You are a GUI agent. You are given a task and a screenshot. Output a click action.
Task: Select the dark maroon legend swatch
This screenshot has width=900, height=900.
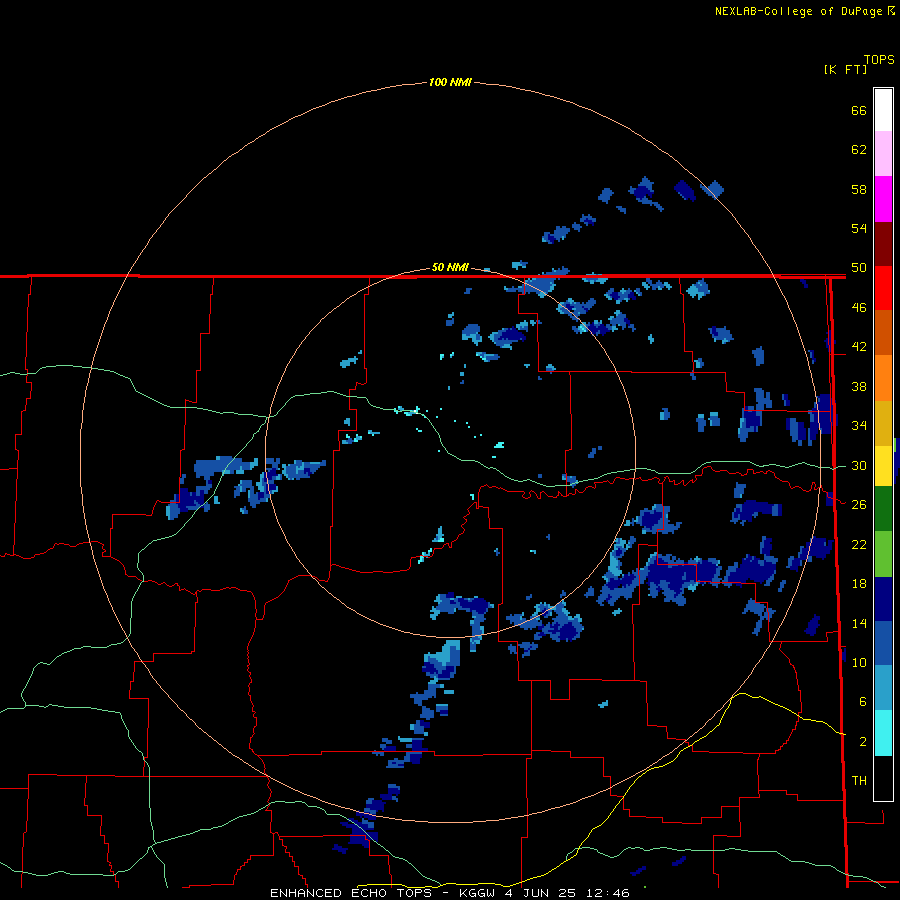click(x=883, y=245)
